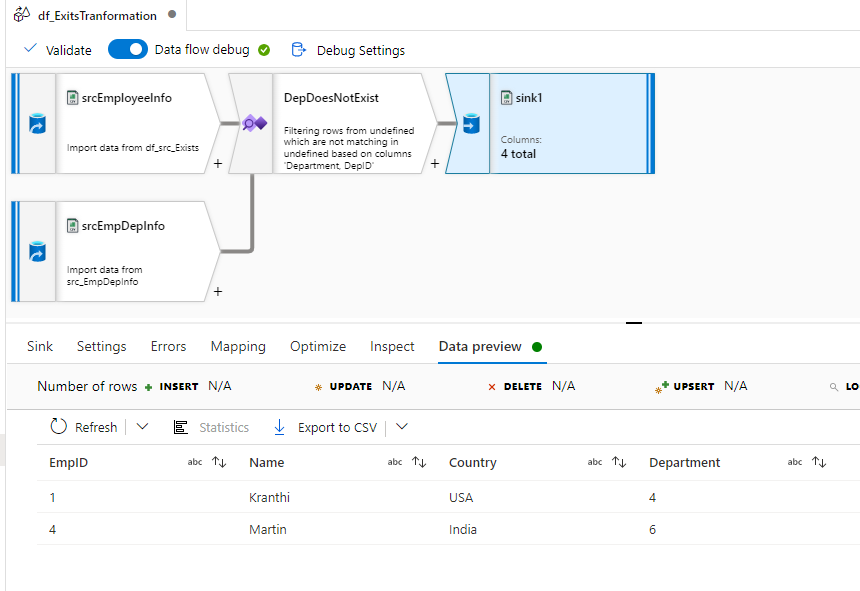Click the data flow icon in df_ExitsTranformation tab
The height and width of the screenshot is (591, 860).
coord(21,14)
